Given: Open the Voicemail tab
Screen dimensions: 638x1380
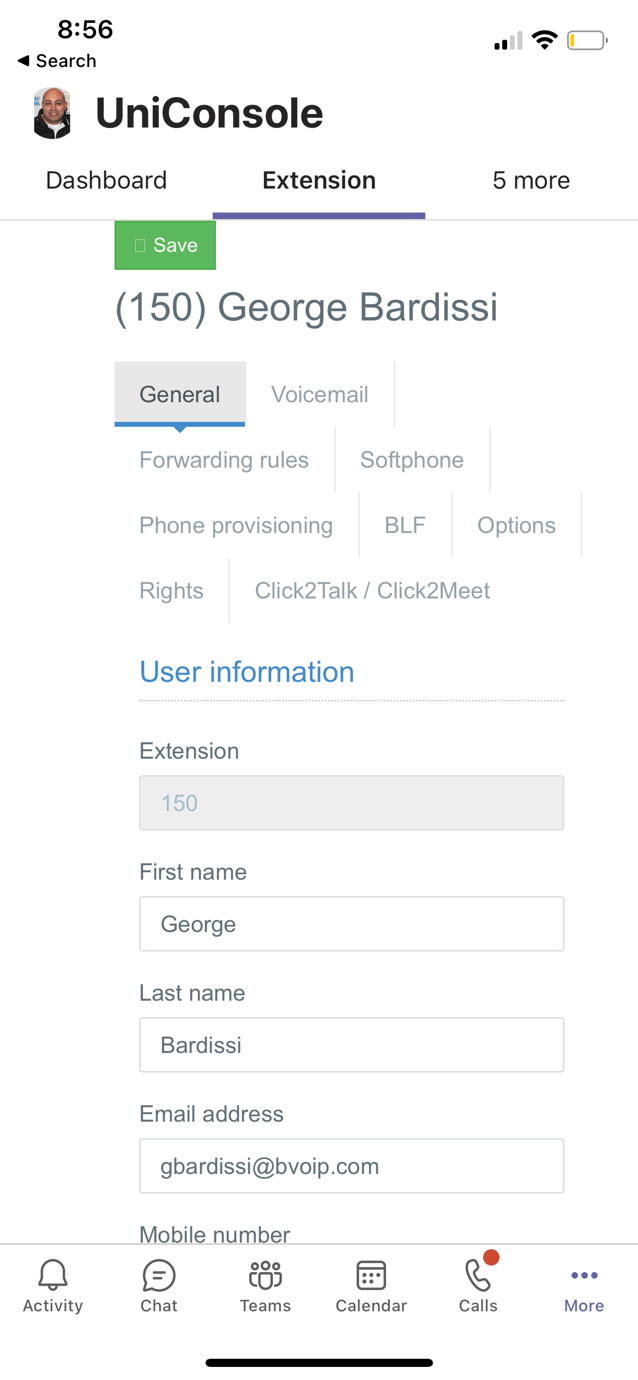Looking at the screenshot, I should tap(320, 394).
